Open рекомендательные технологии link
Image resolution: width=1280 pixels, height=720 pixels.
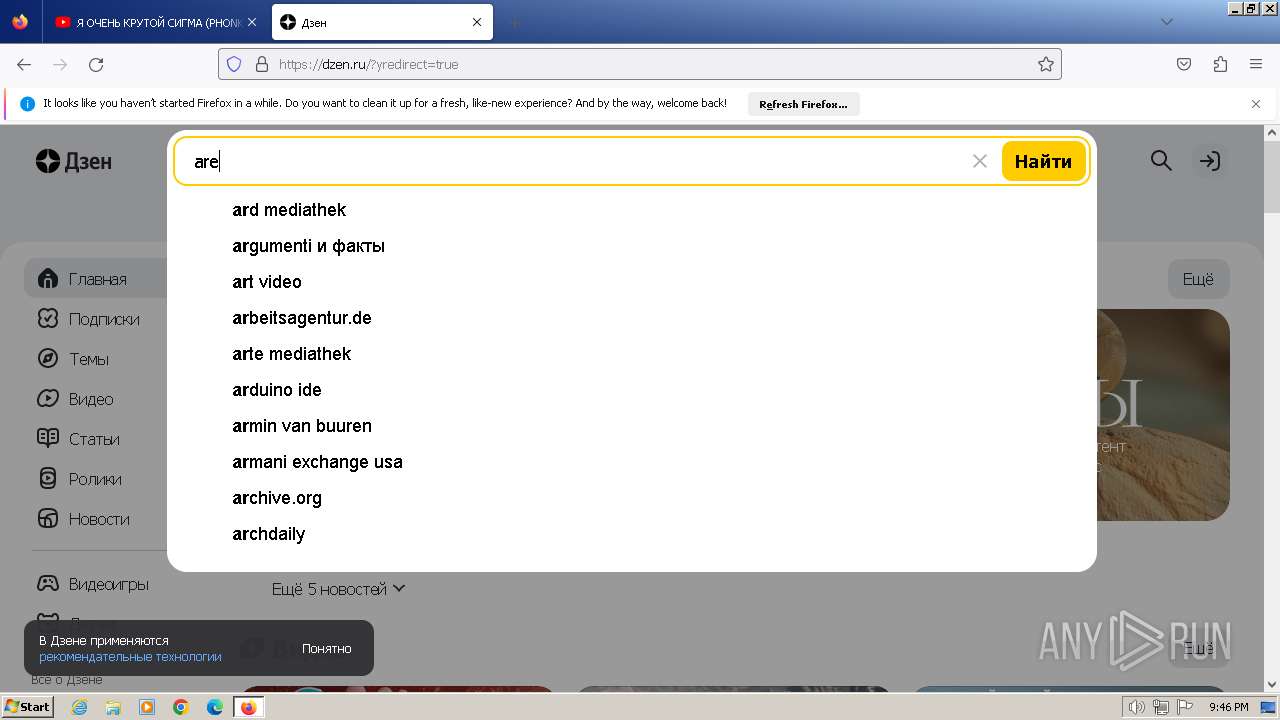(130, 657)
